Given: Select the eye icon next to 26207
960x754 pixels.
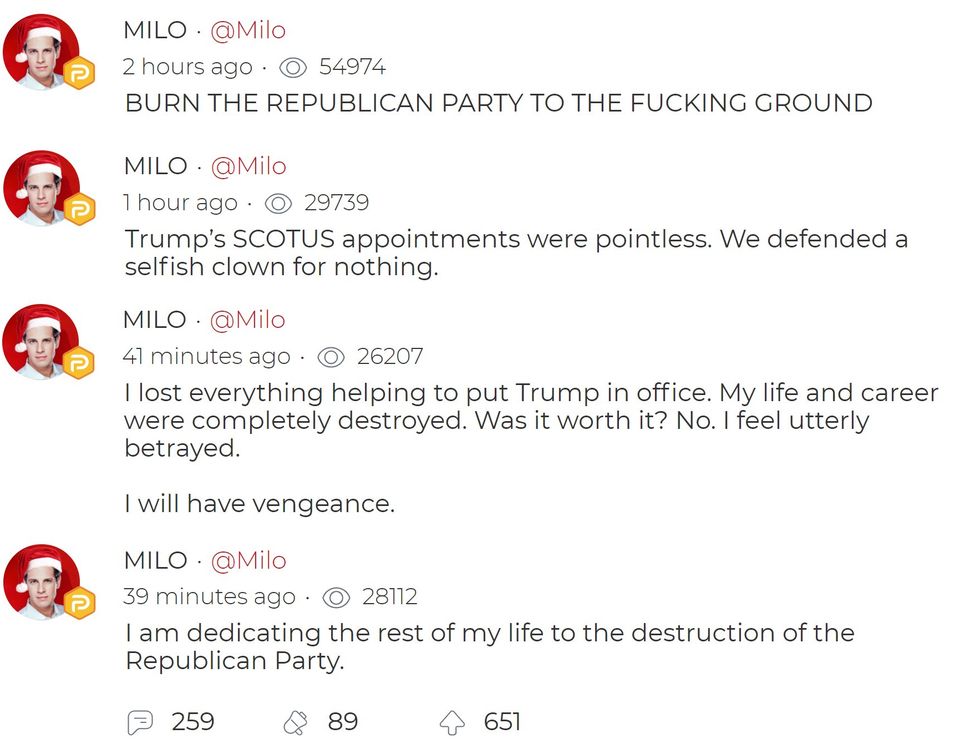Looking at the screenshot, I should pos(331,355).
